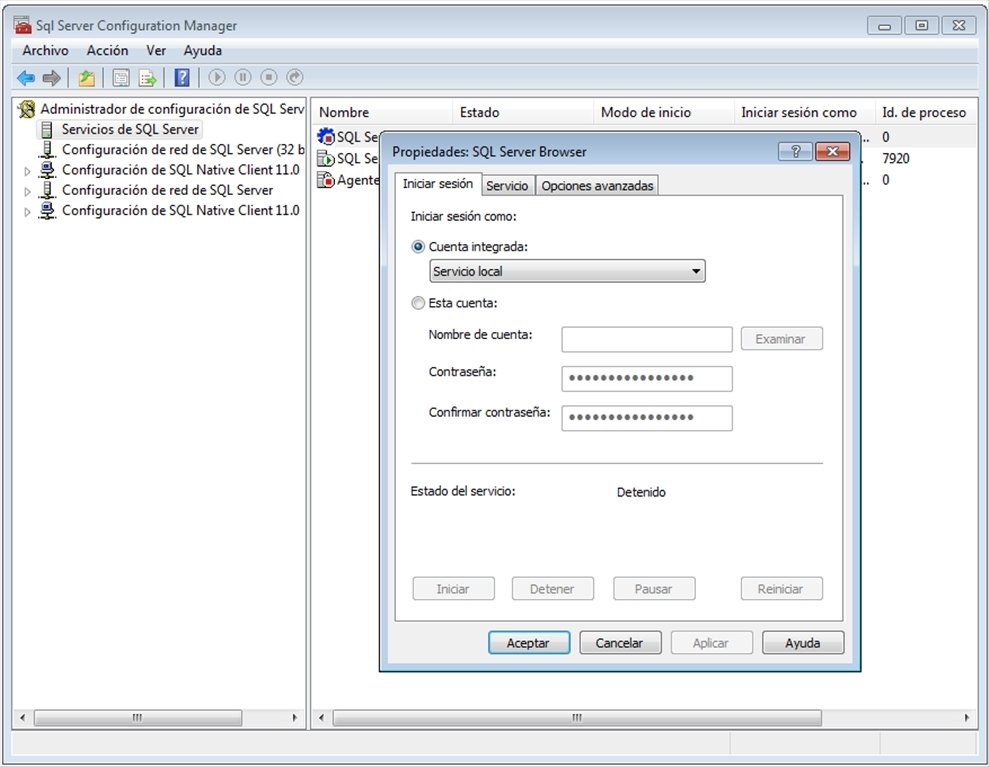This screenshot has height=767, width=989.
Task: Toggle the console tree toolbar icon
Action: 120,78
